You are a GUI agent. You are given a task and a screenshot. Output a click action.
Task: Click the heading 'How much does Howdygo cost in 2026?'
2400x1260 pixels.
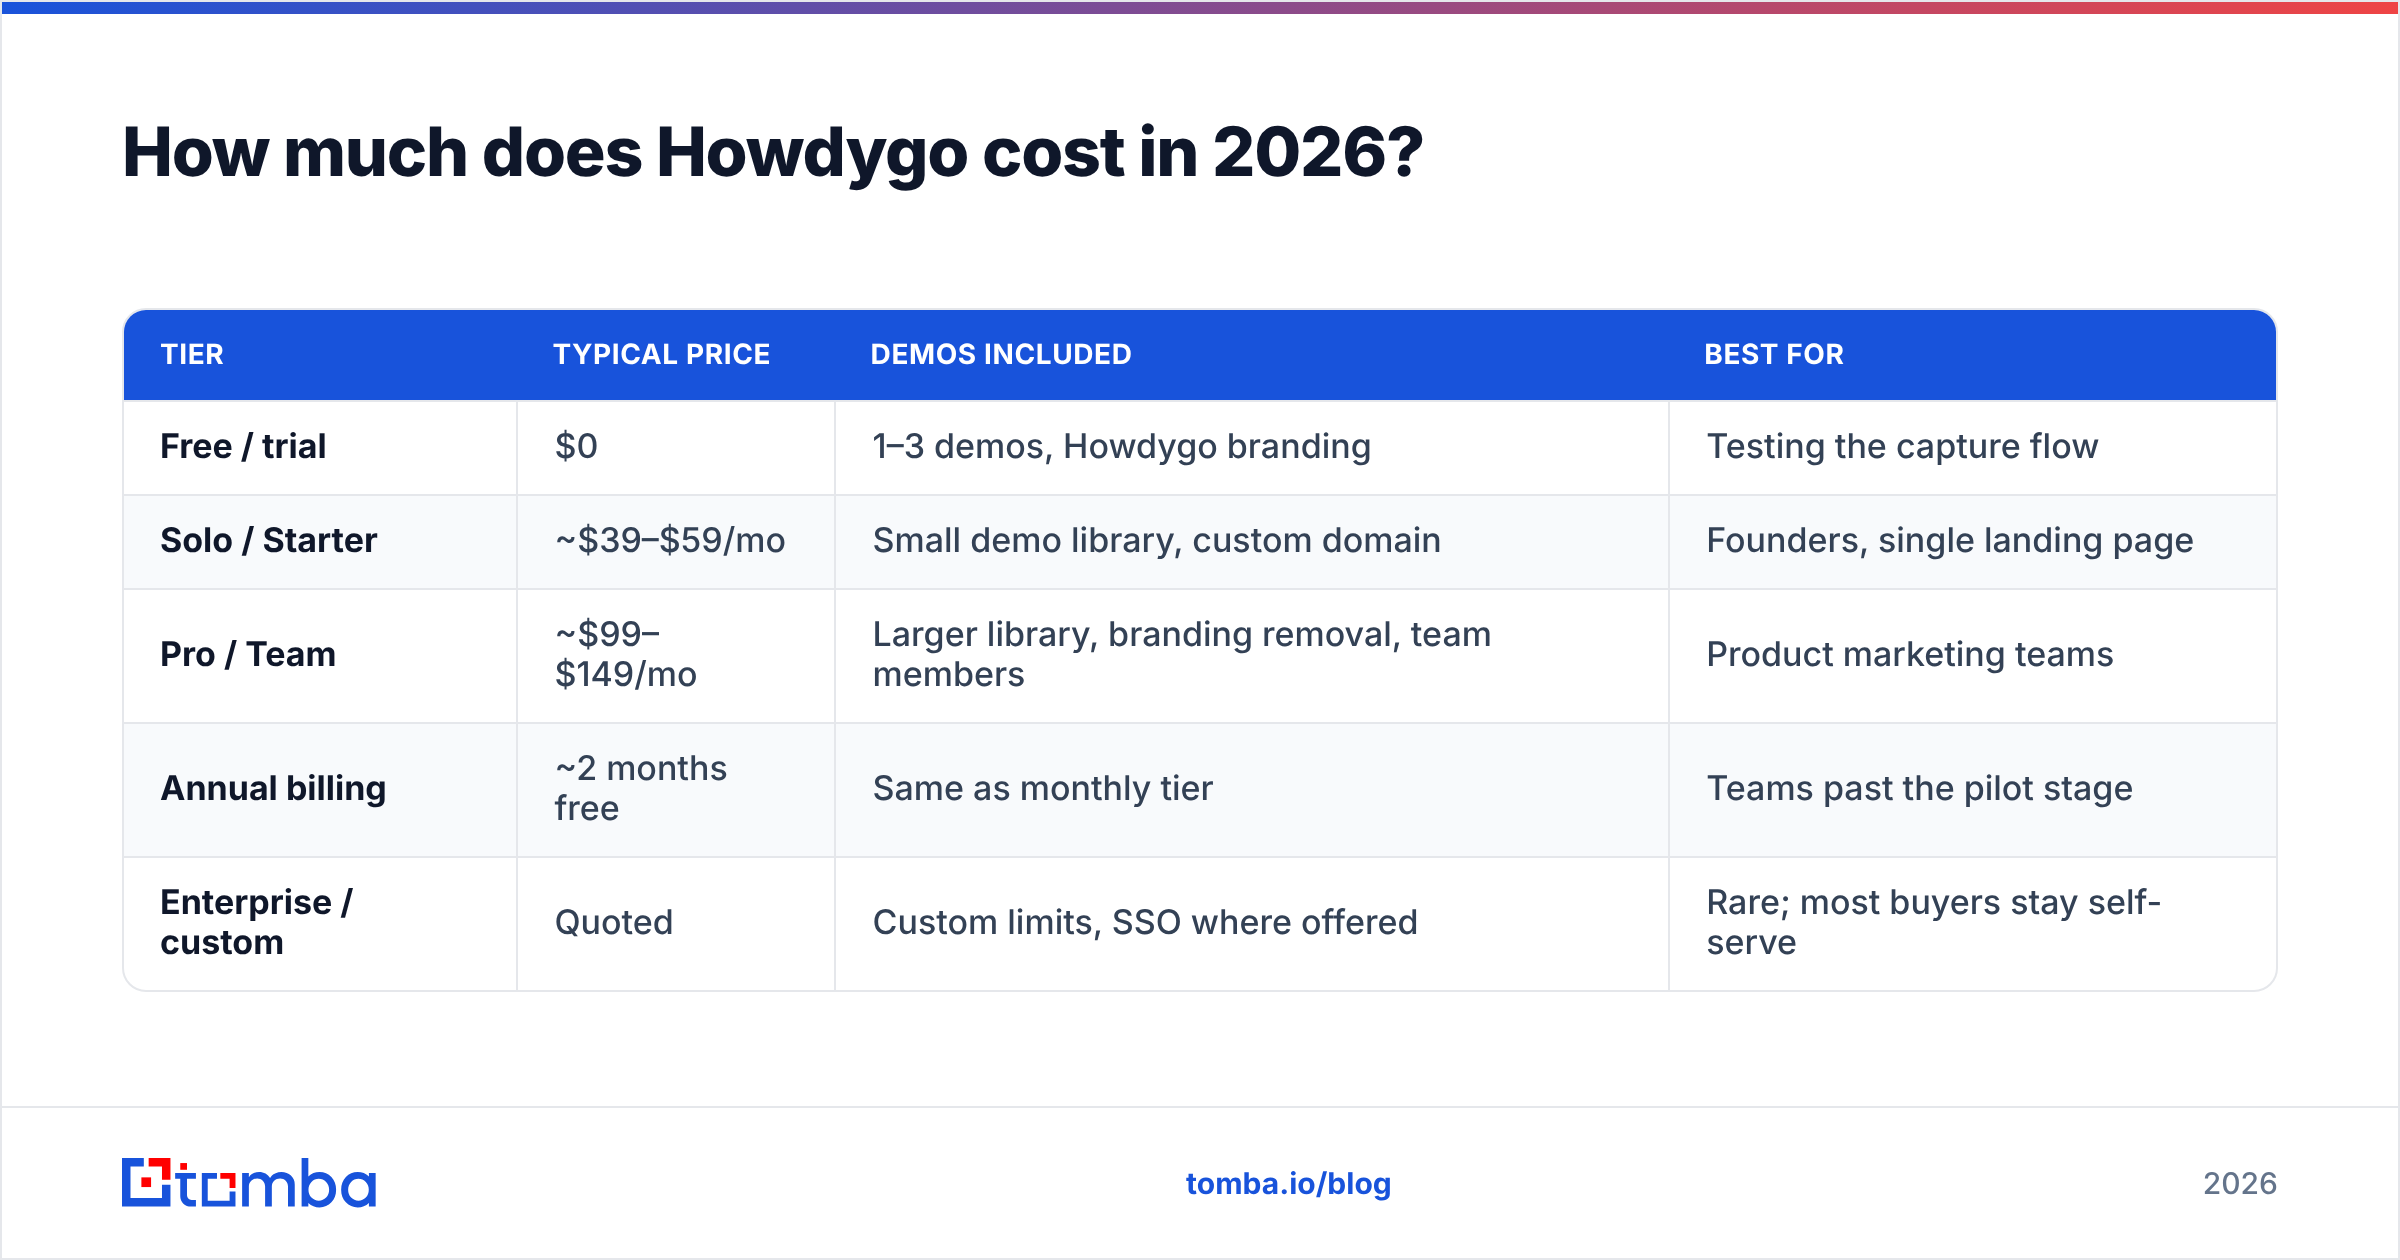click(772, 153)
